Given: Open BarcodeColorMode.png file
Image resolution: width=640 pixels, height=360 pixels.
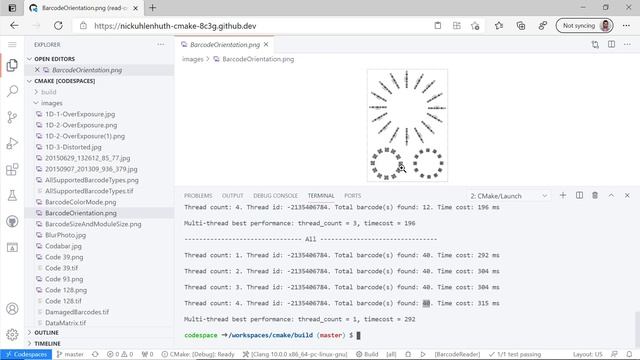Looking at the screenshot, I should (x=80, y=202).
